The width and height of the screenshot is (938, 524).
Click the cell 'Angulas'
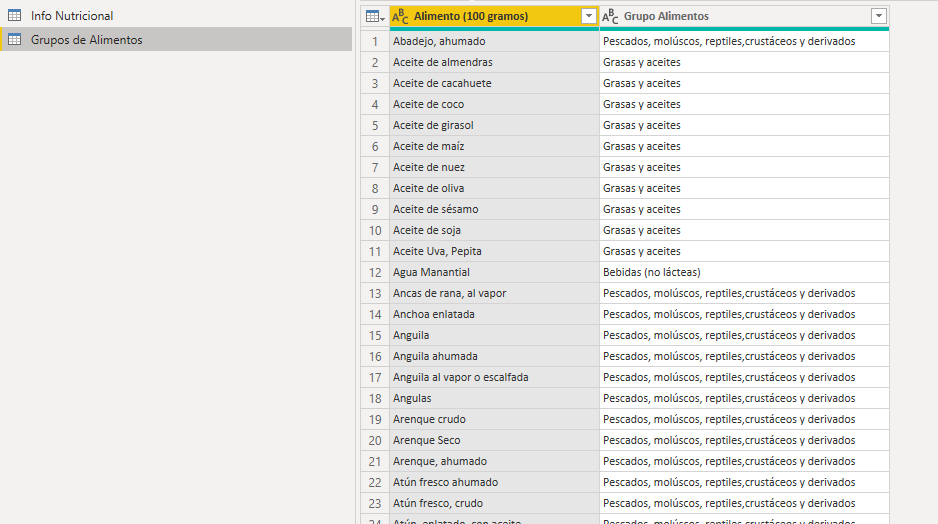tap(494, 398)
